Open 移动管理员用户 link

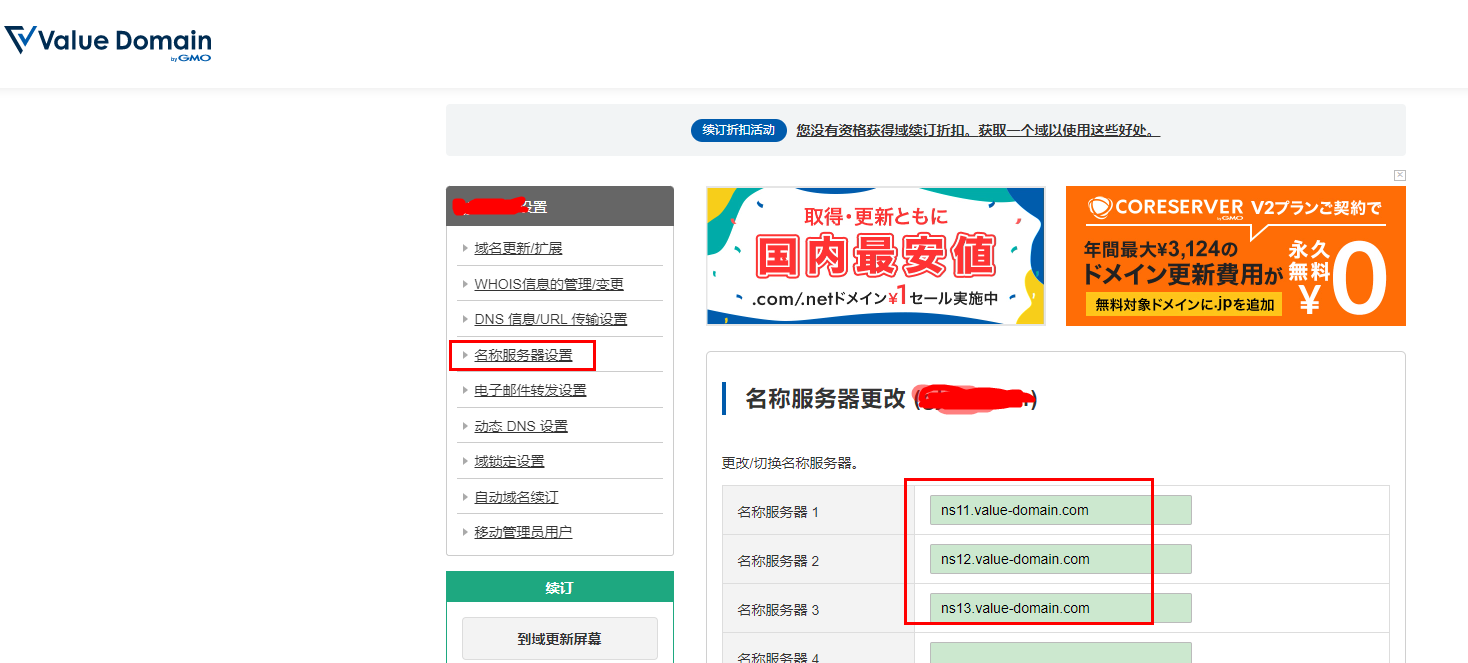(523, 532)
